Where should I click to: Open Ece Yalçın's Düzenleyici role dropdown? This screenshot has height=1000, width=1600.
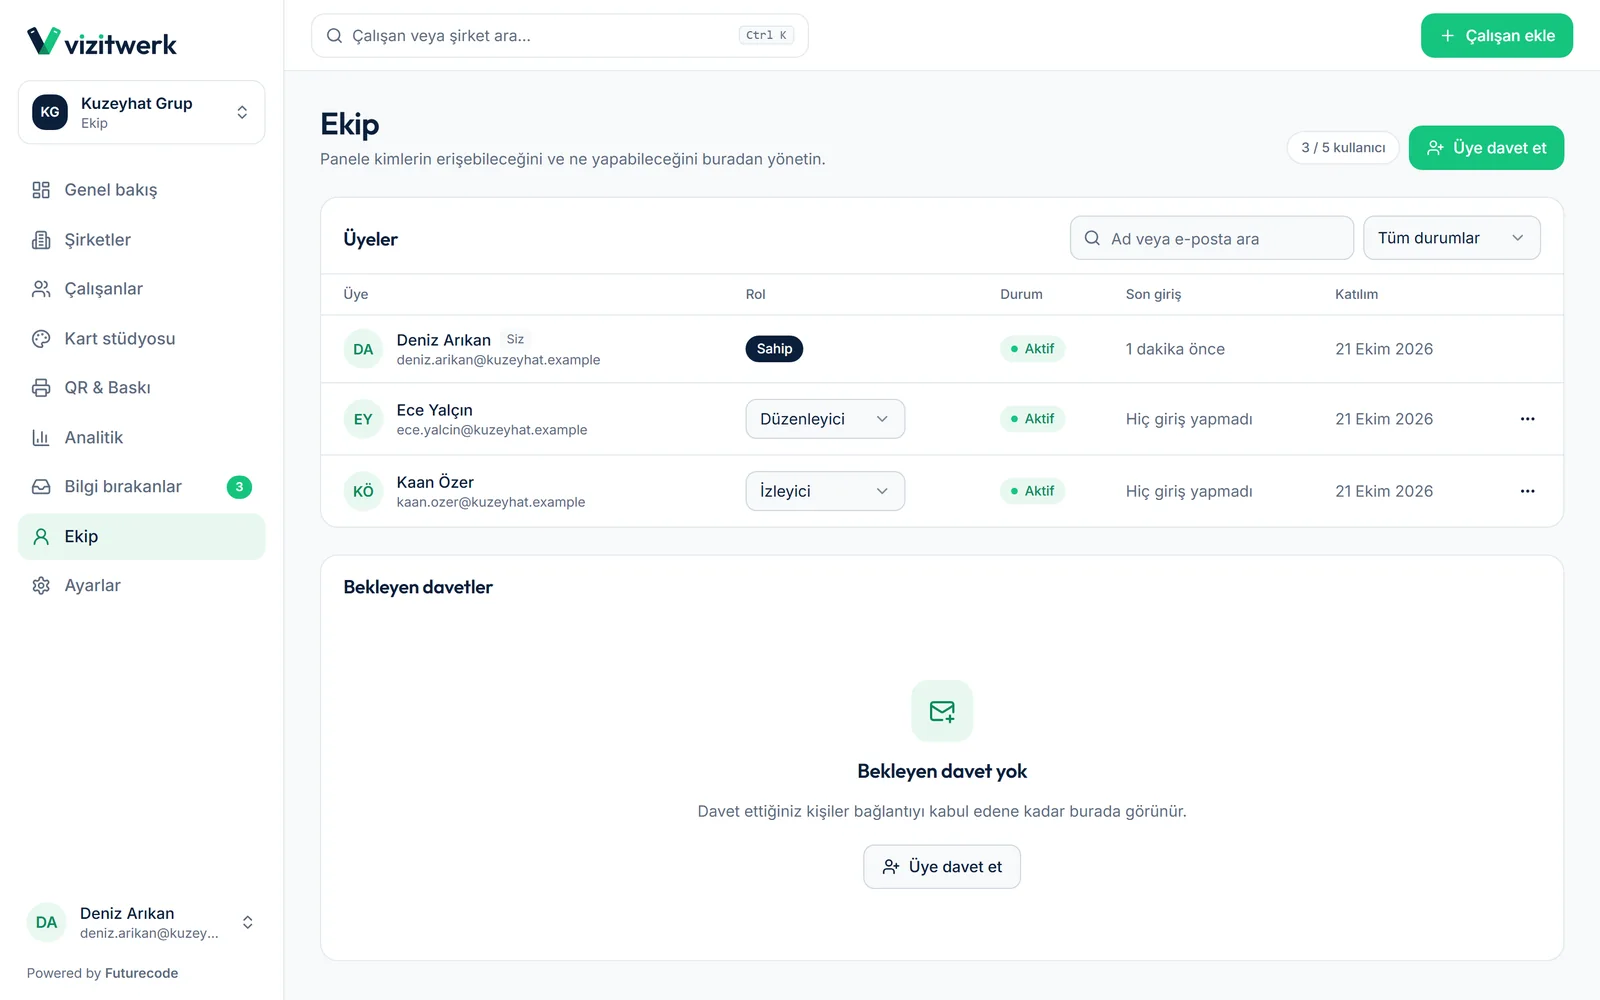(825, 419)
